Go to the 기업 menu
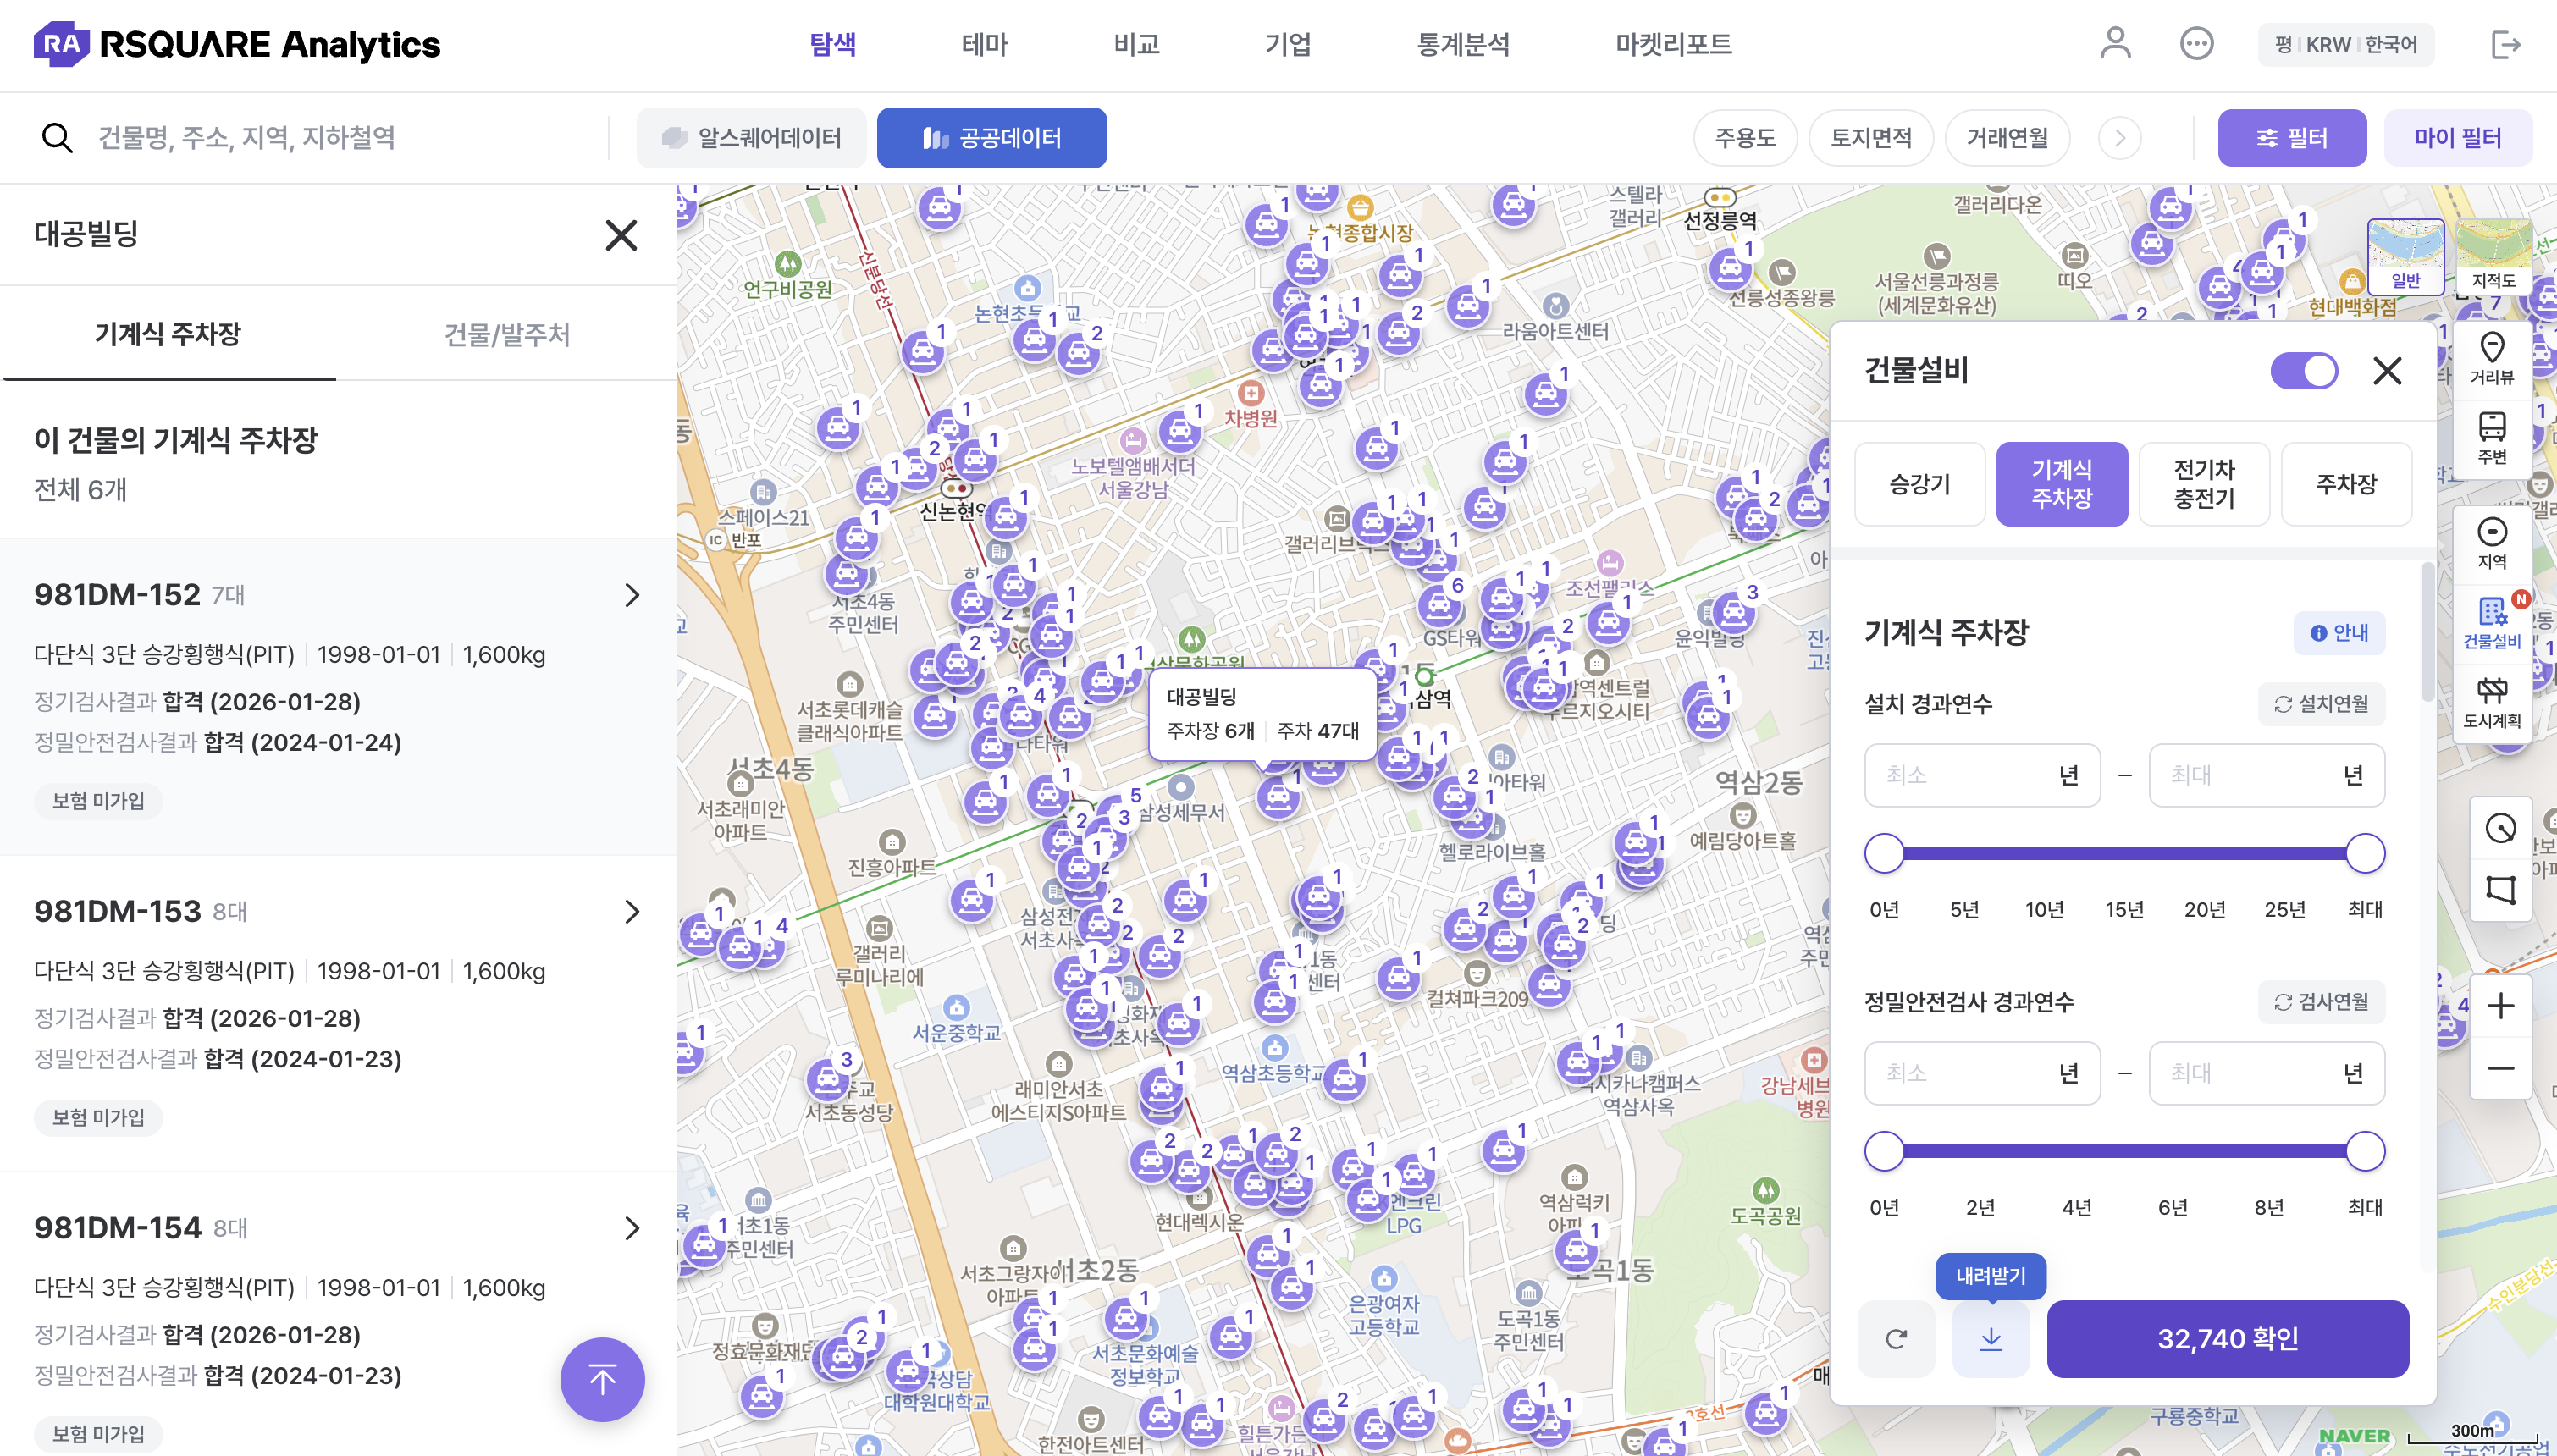The image size is (2557, 1456). click(x=1288, y=45)
